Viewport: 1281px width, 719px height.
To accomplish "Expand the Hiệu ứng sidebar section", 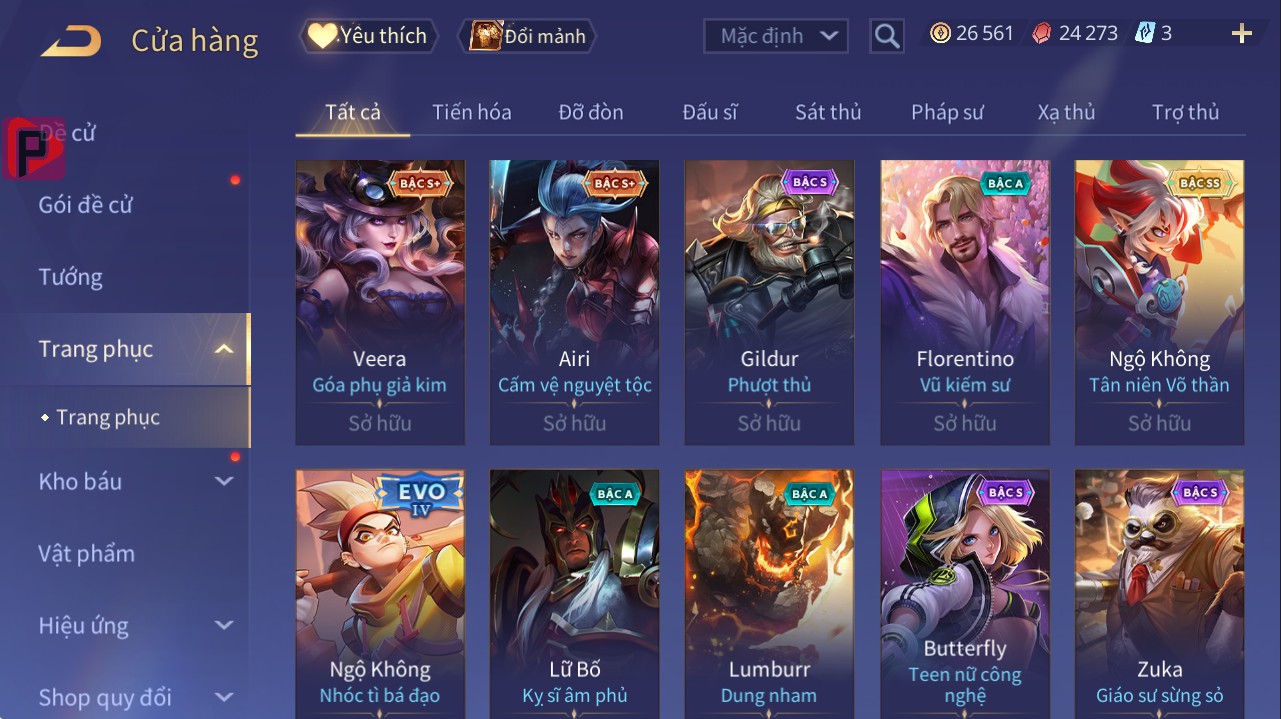I will pyautogui.click(x=224, y=626).
